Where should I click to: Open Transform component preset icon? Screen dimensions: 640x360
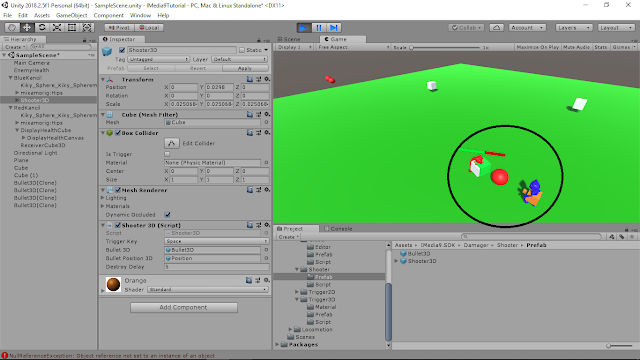[x=258, y=79]
